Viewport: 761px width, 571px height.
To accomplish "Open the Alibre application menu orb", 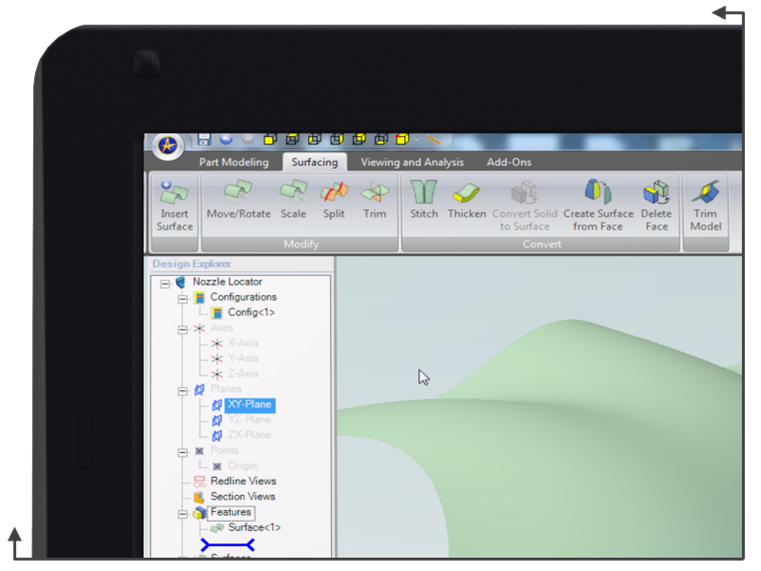I will [168, 145].
